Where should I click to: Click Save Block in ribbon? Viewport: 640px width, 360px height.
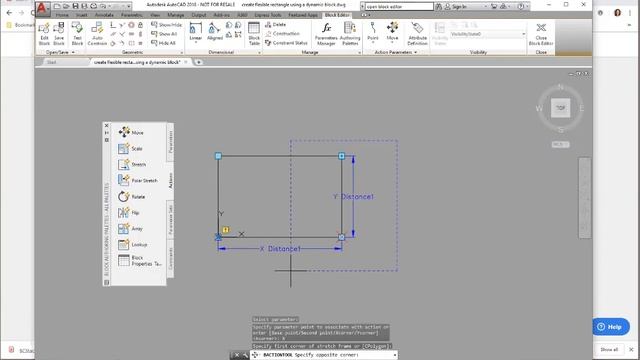tap(59, 34)
